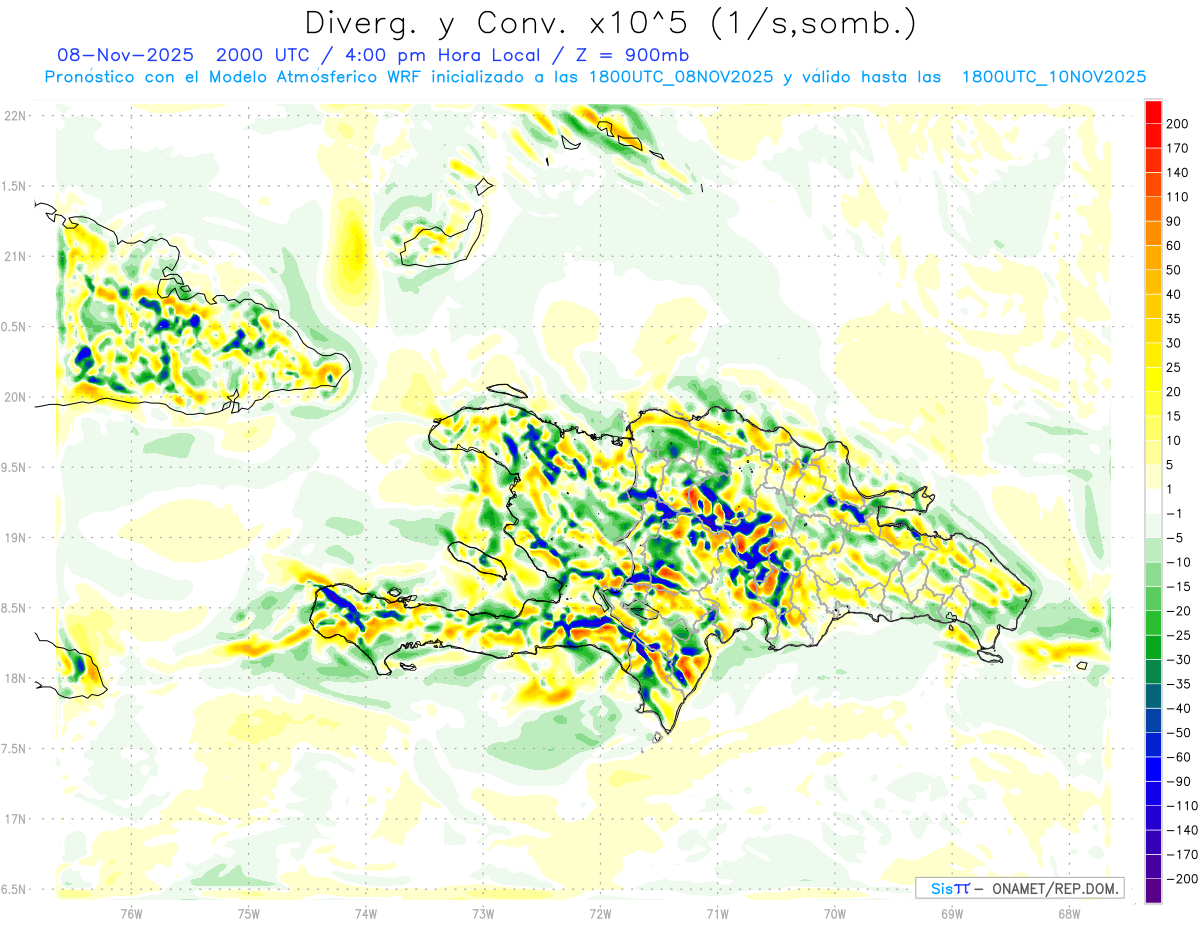Click the longitude label '76W'
The image size is (1200, 927).
[x=131, y=912]
